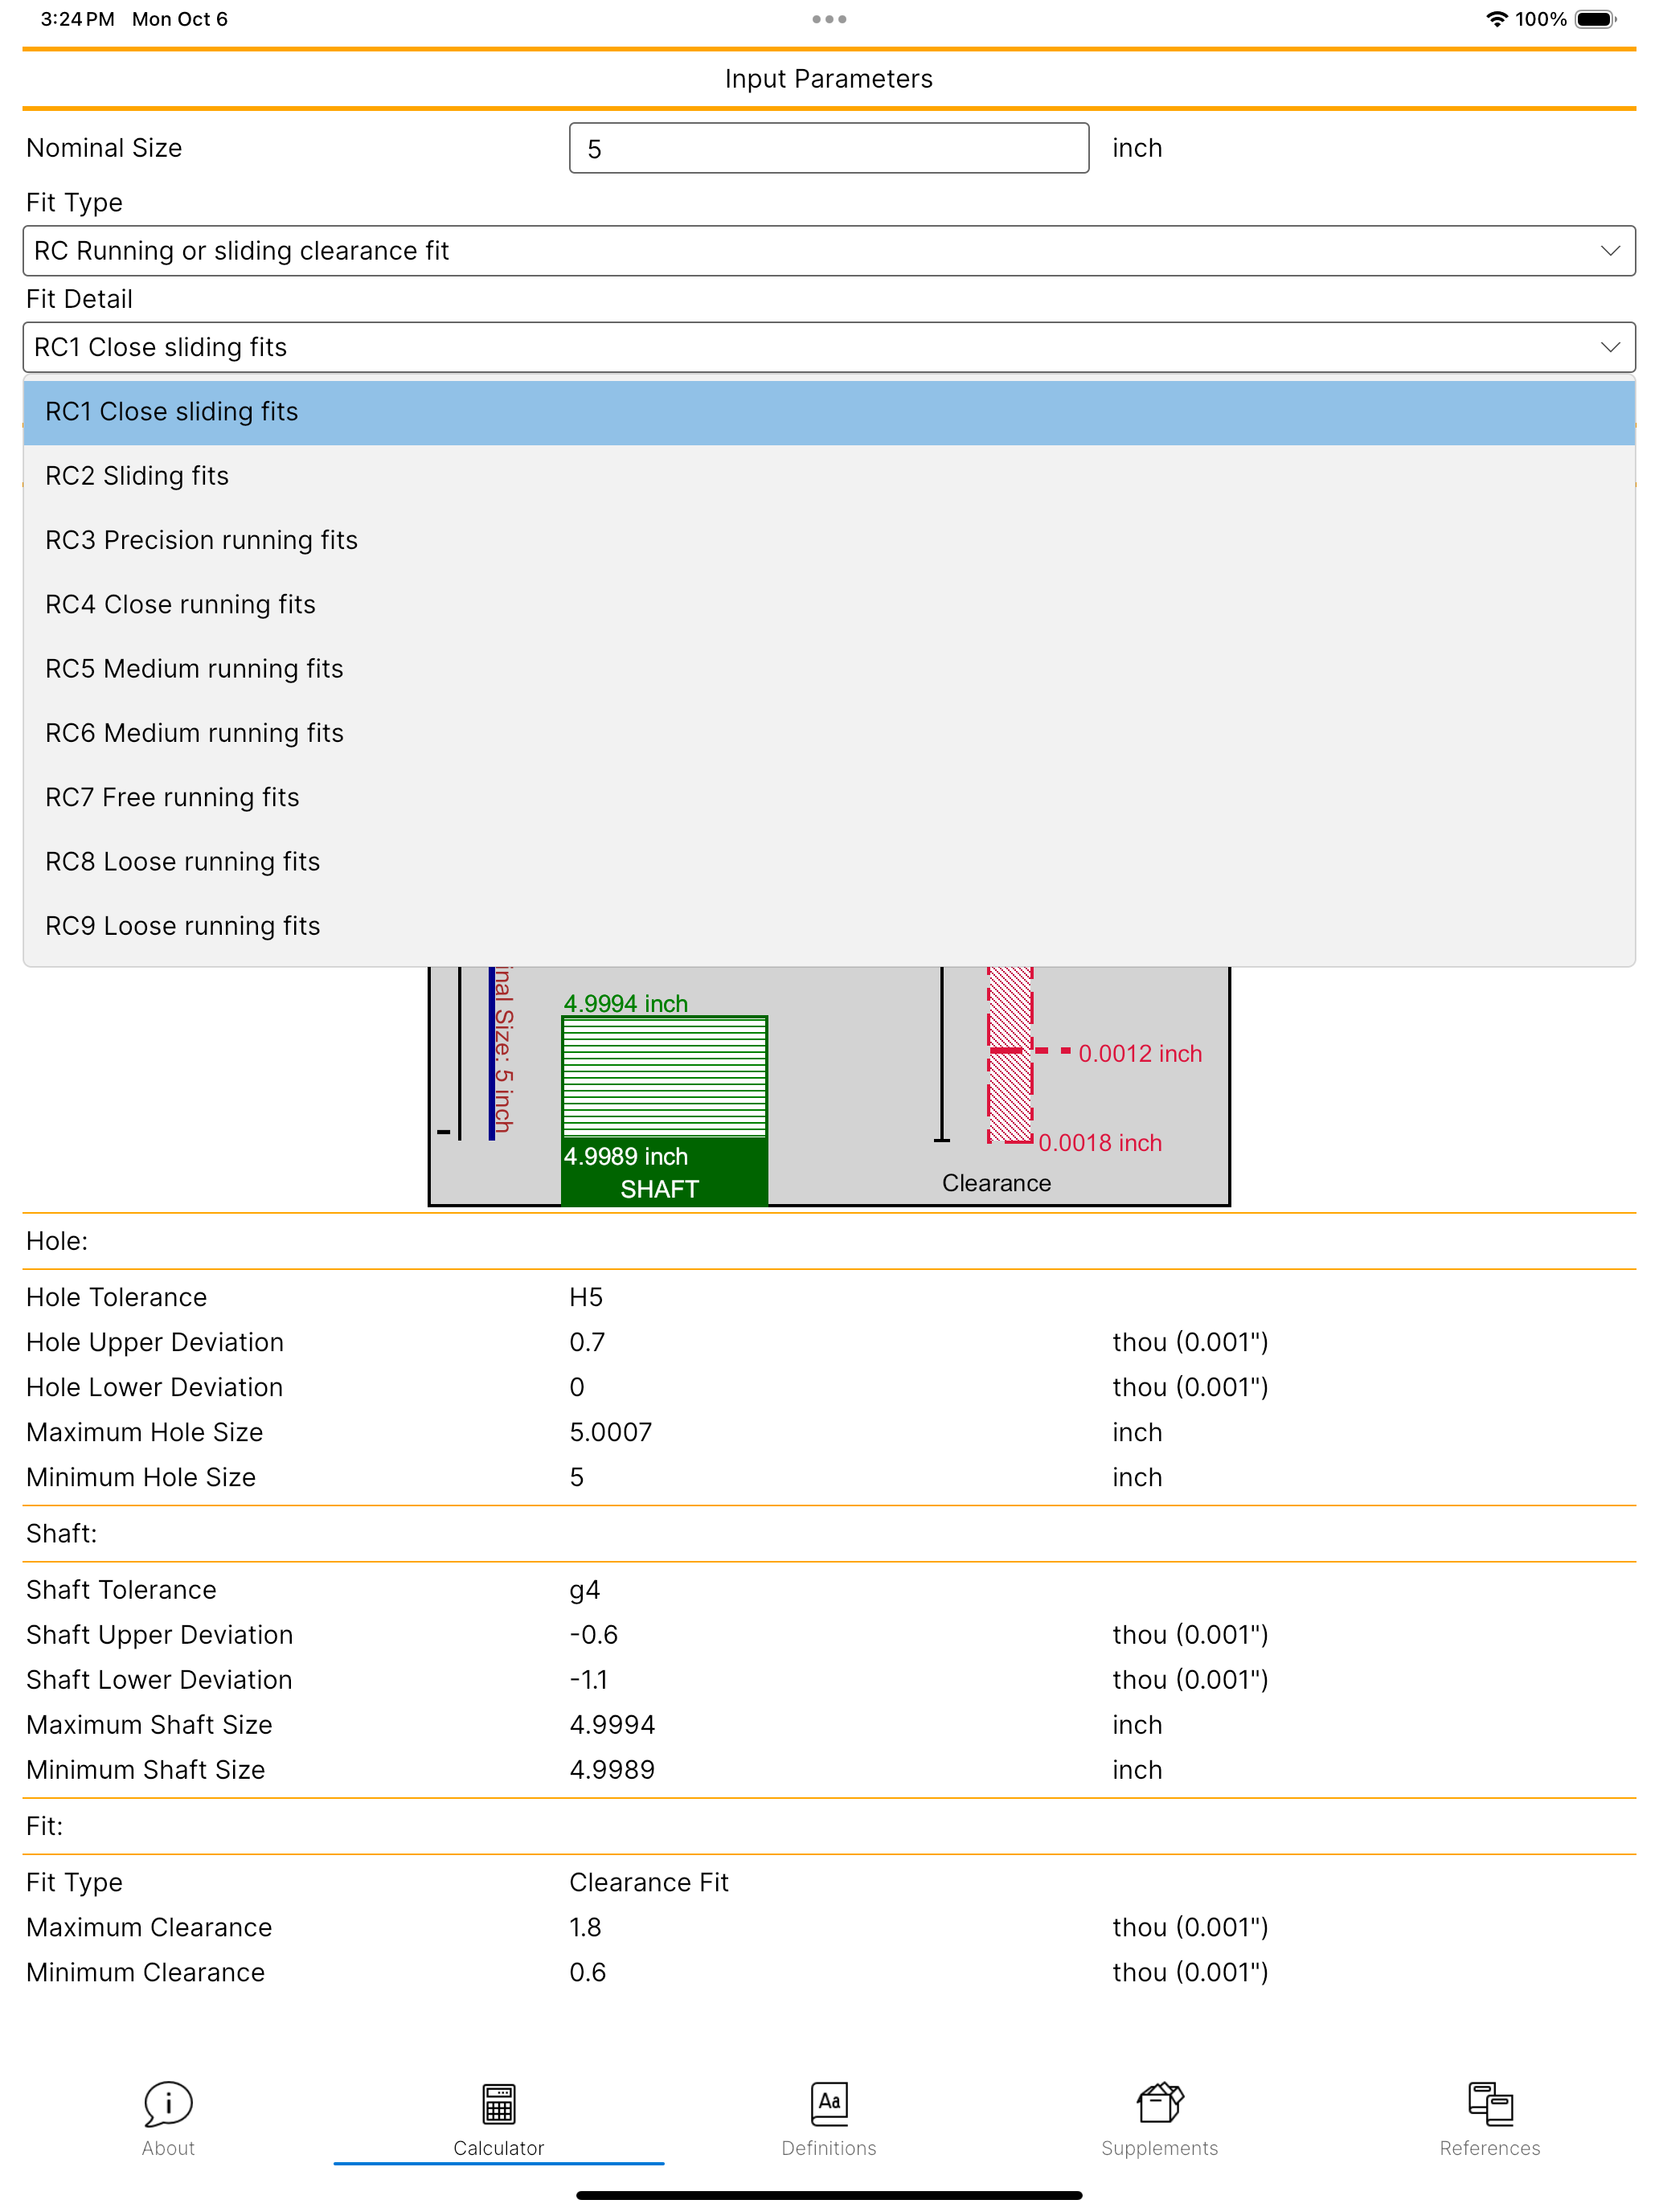
Task: Open the References tab icon
Action: pos(1490,2103)
